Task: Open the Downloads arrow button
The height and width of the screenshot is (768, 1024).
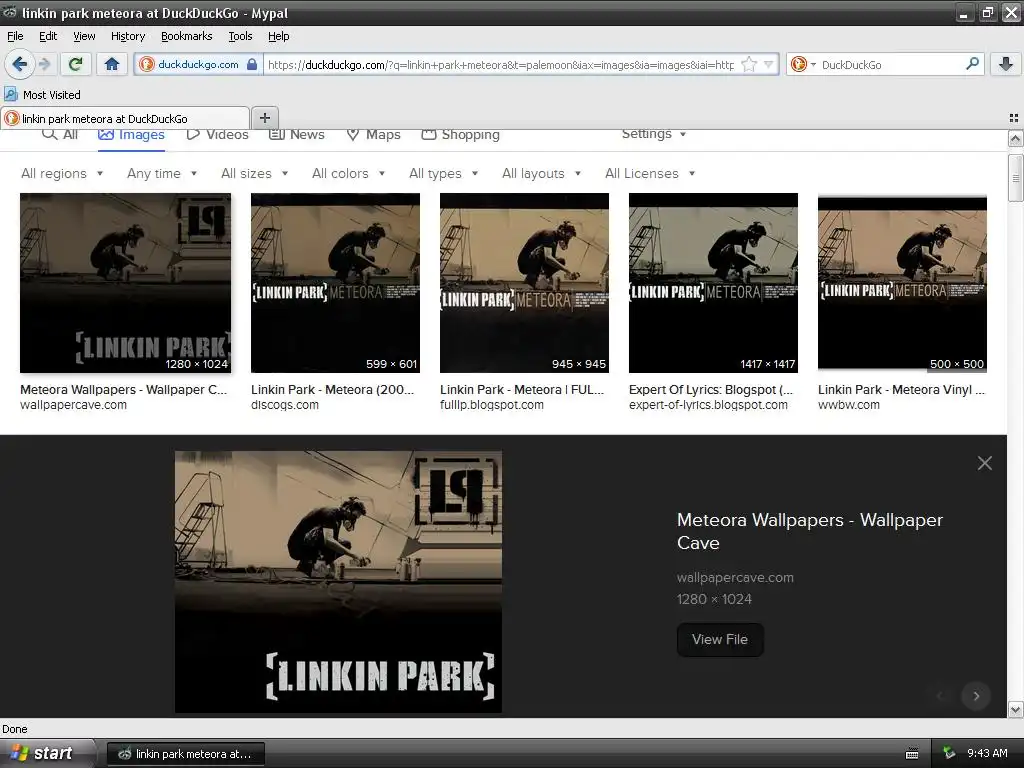Action: [1006, 64]
